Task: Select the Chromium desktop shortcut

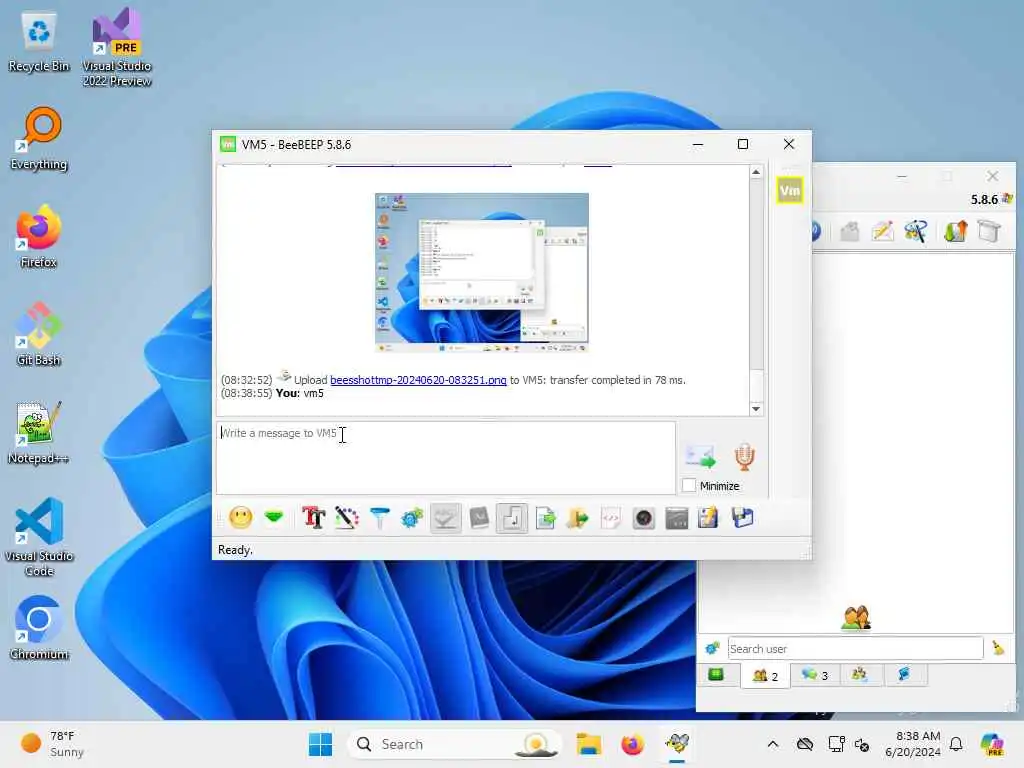Action: [39, 628]
